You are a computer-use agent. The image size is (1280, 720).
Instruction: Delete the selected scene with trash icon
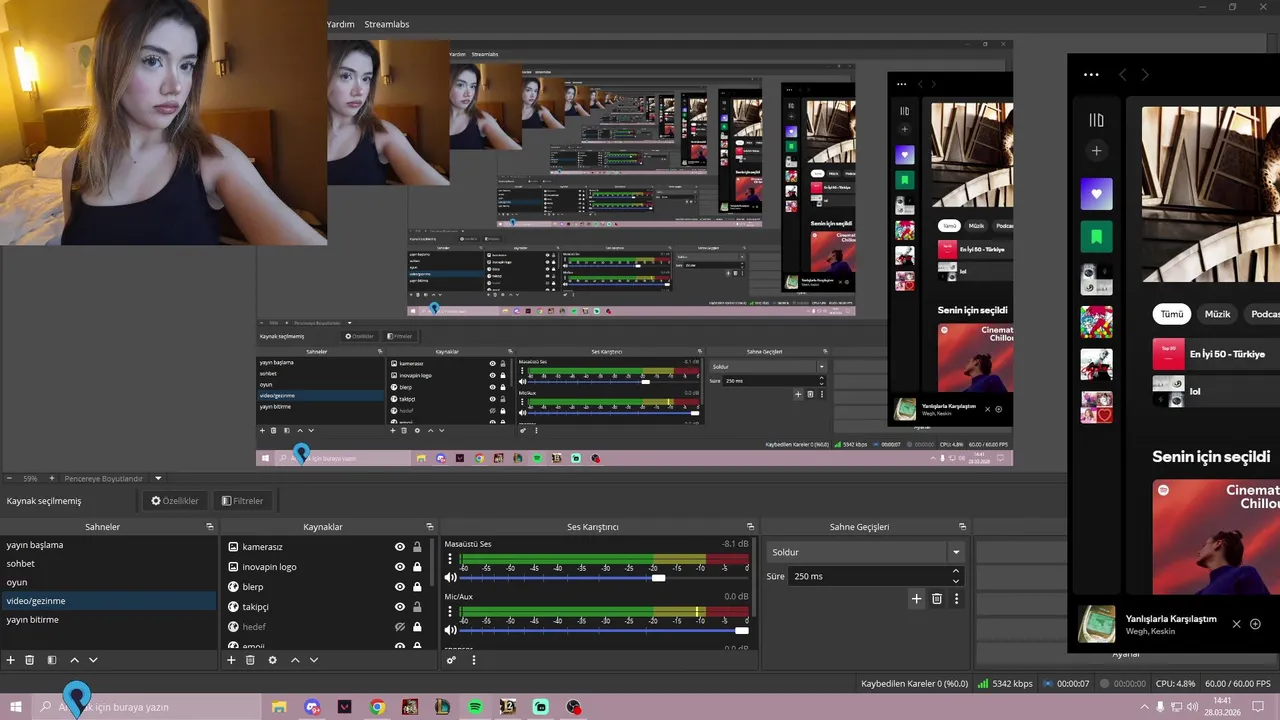(30, 660)
